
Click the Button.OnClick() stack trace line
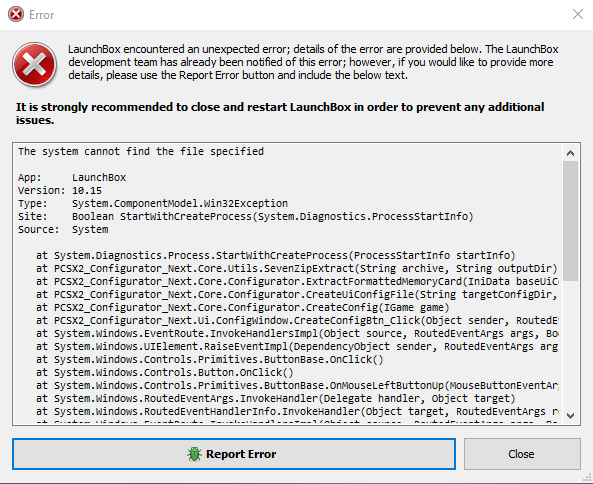coord(165,372)
